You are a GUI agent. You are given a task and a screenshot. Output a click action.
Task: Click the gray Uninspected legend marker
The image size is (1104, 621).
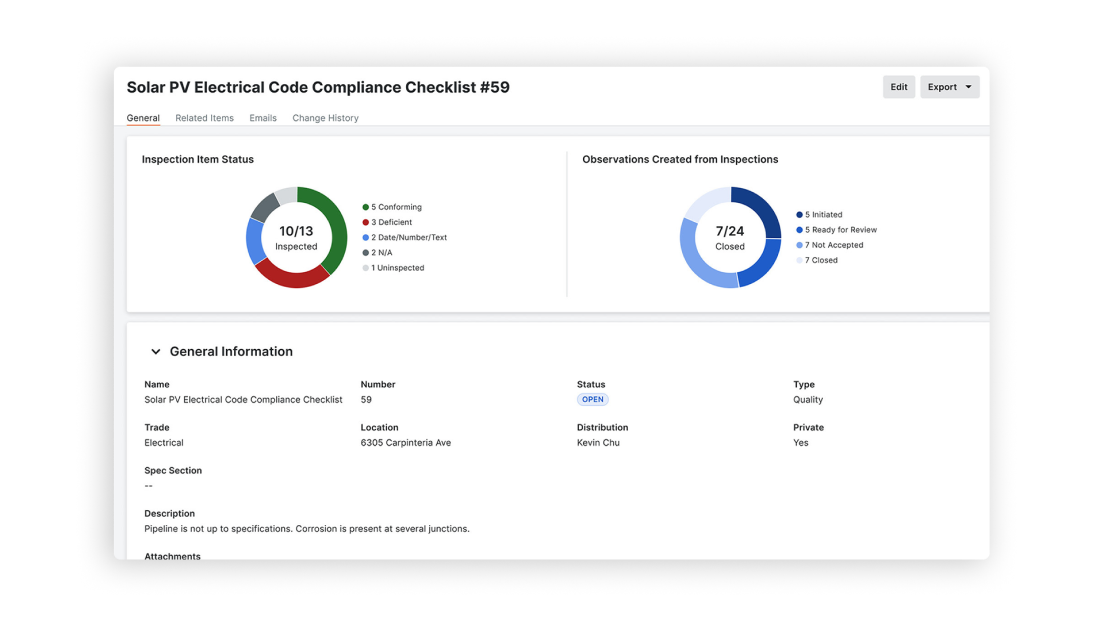pos(364,267)
